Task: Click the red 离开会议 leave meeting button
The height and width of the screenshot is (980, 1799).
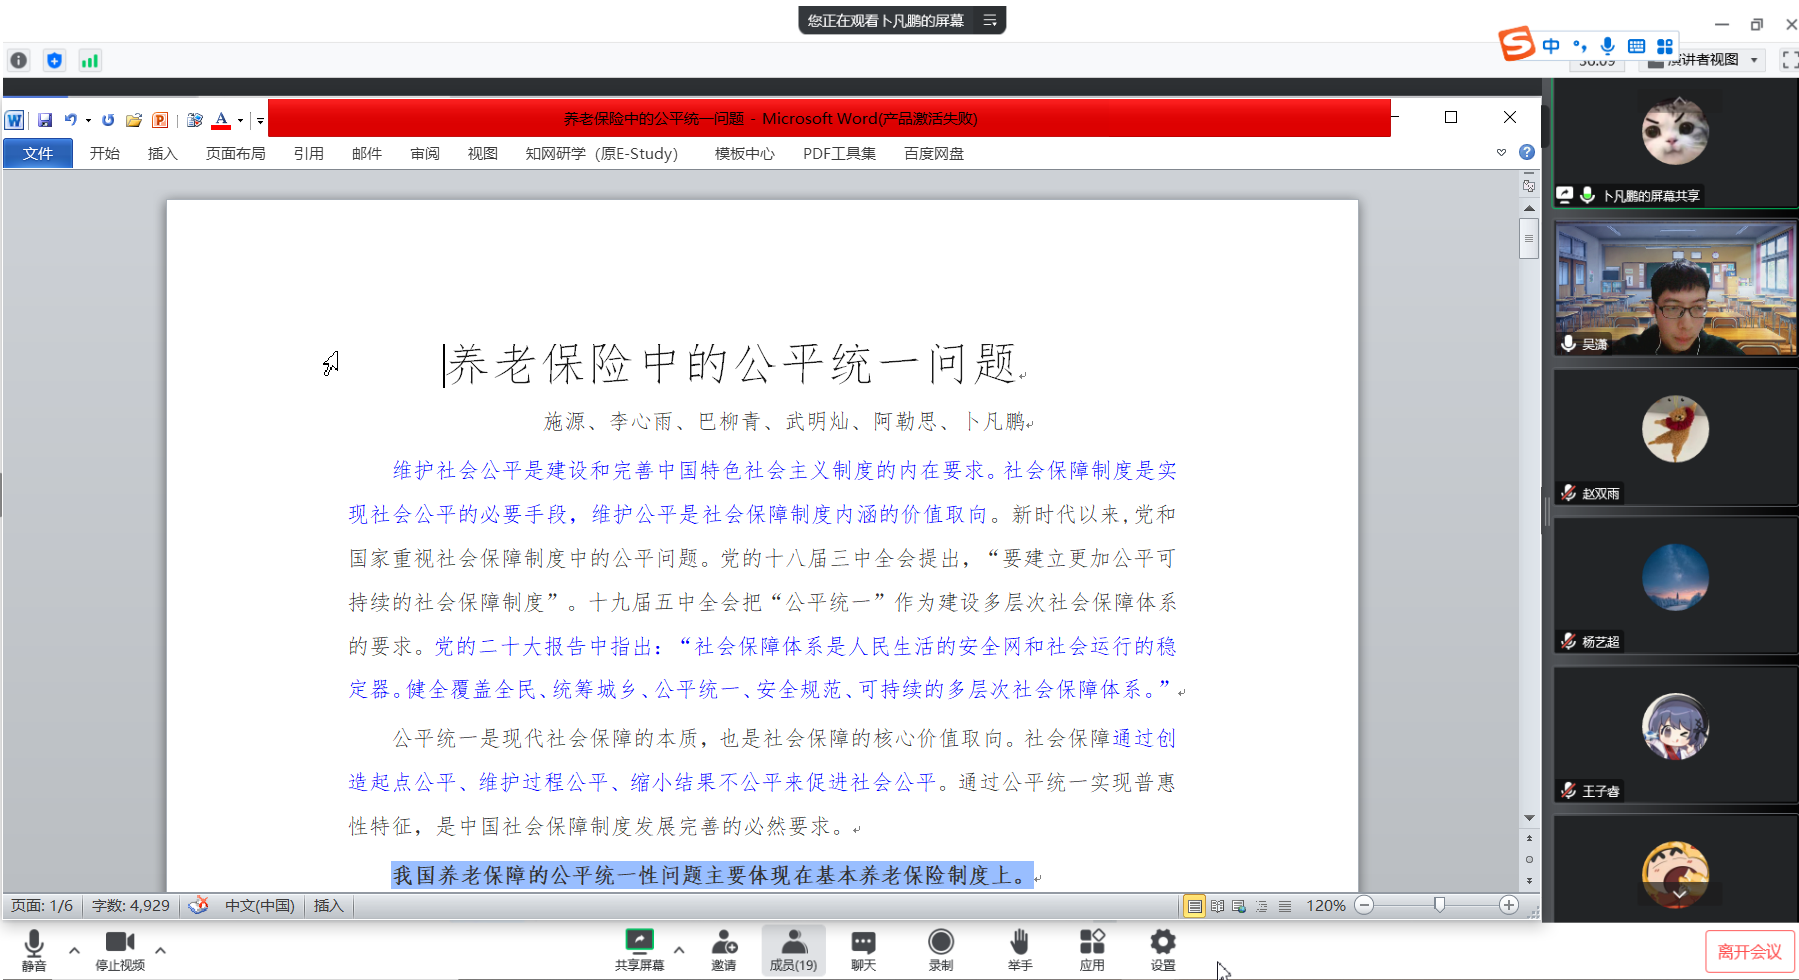Action: pos(1749,951)
